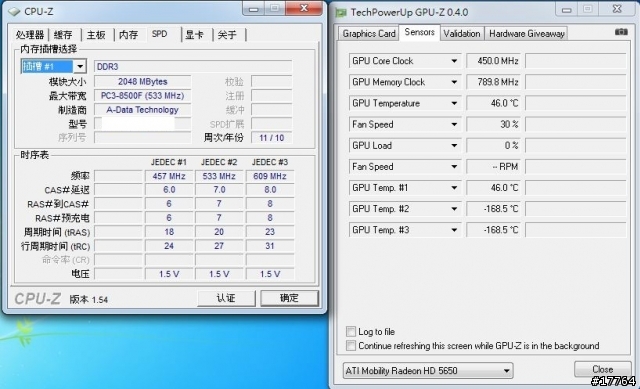Open the GPU Load sensor dropdown
The height and width of the screenshot is (389, 640).
click(454, 146)
